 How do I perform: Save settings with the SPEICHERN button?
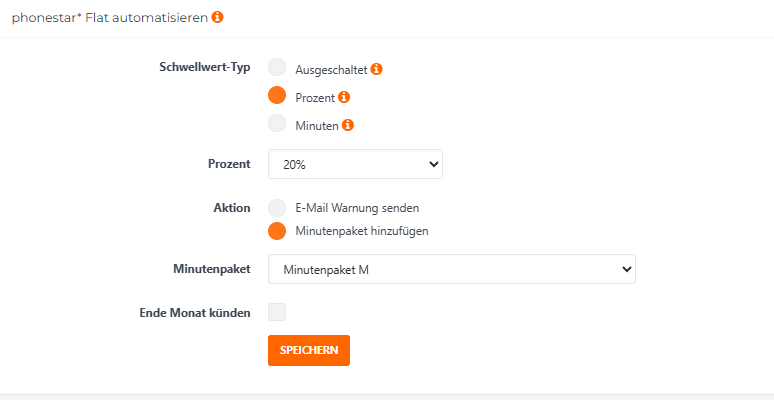point(309,351)
